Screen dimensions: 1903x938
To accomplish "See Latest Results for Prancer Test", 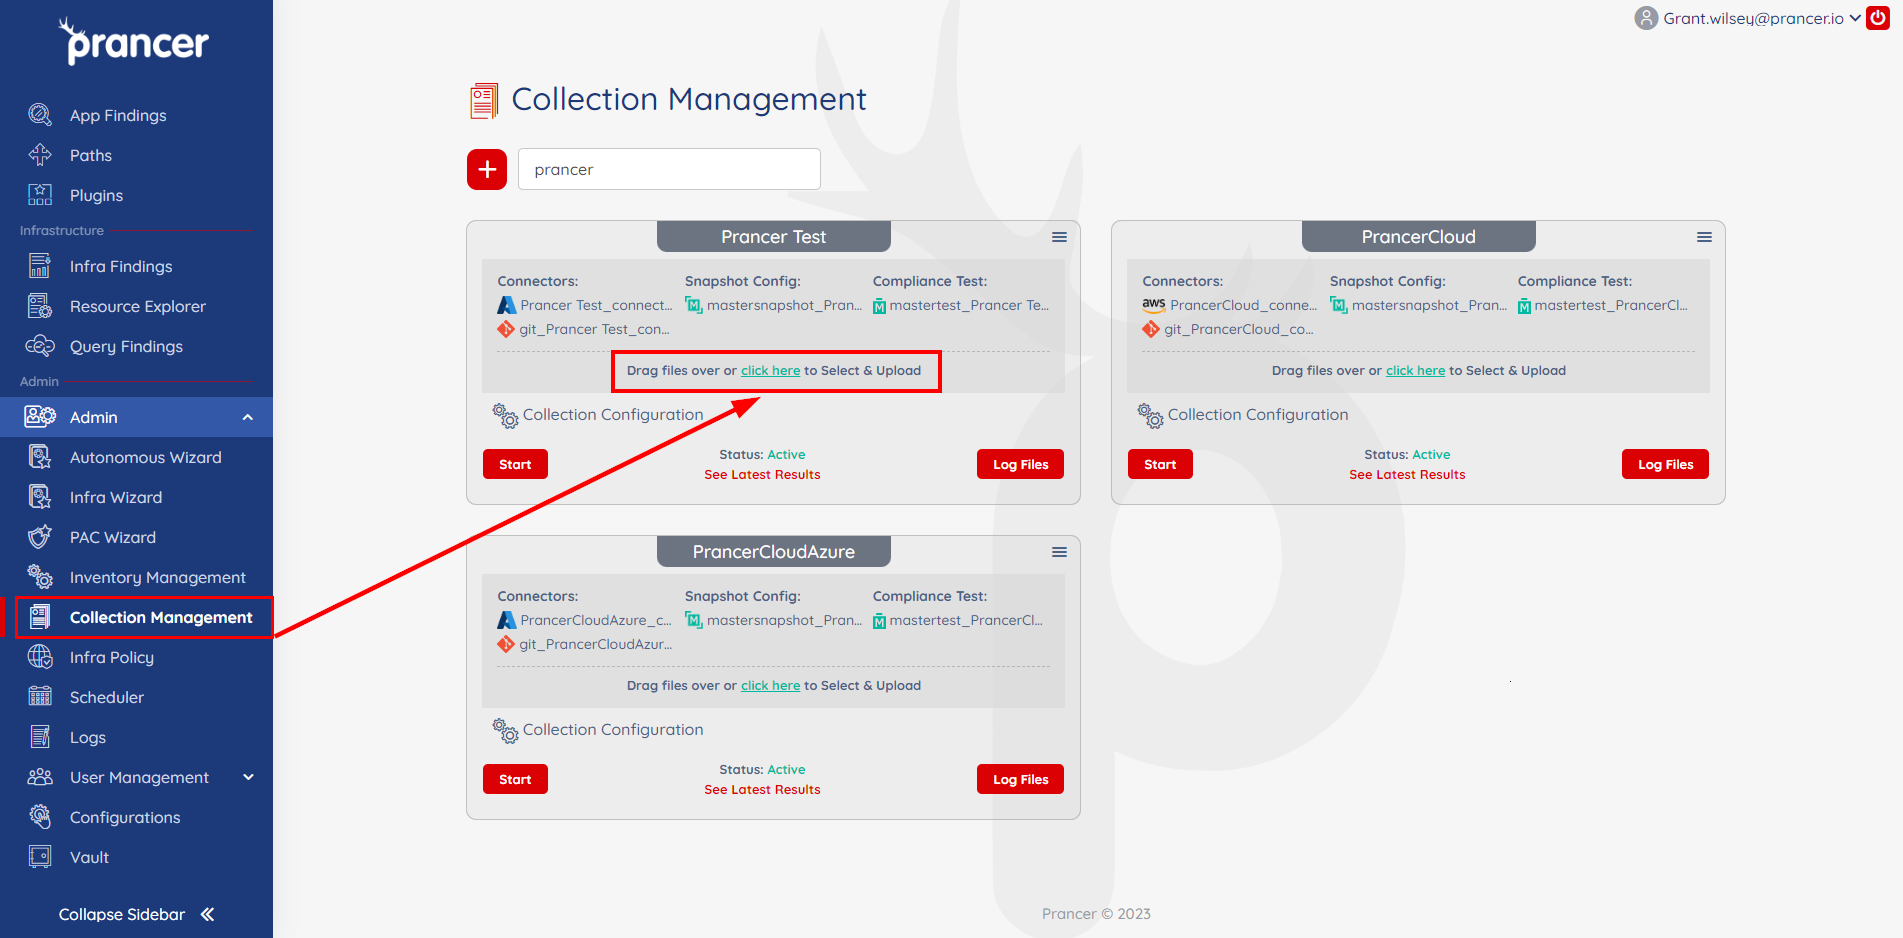I will 762,475.
